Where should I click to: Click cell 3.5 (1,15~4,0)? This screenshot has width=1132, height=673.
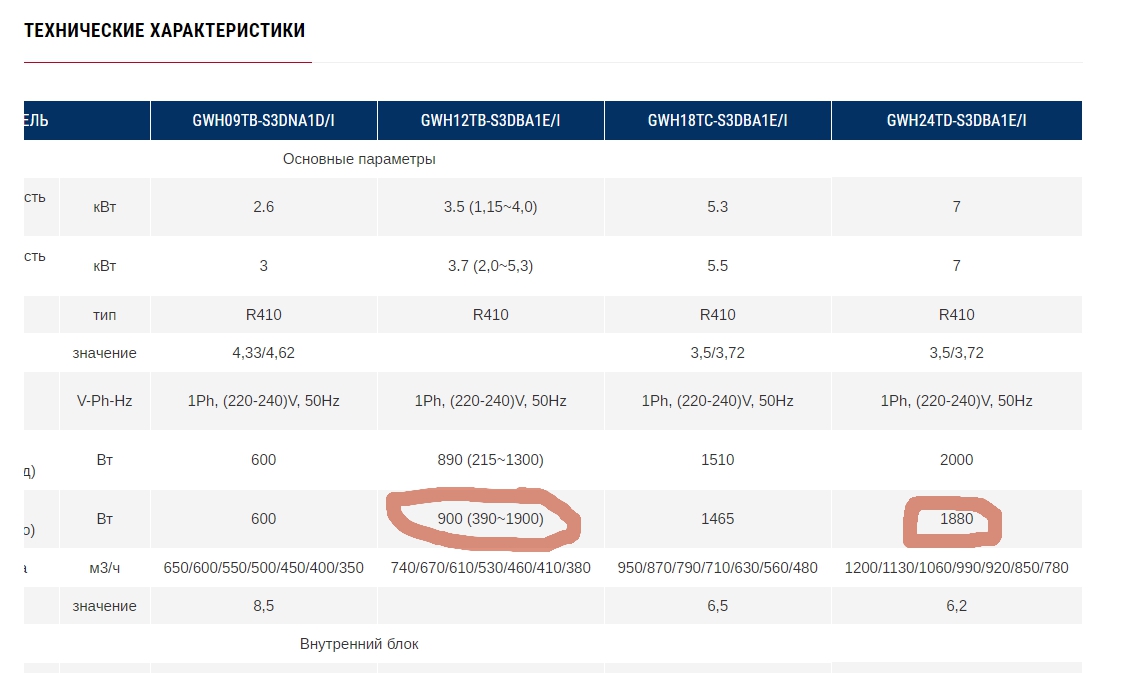coord(490,207)
